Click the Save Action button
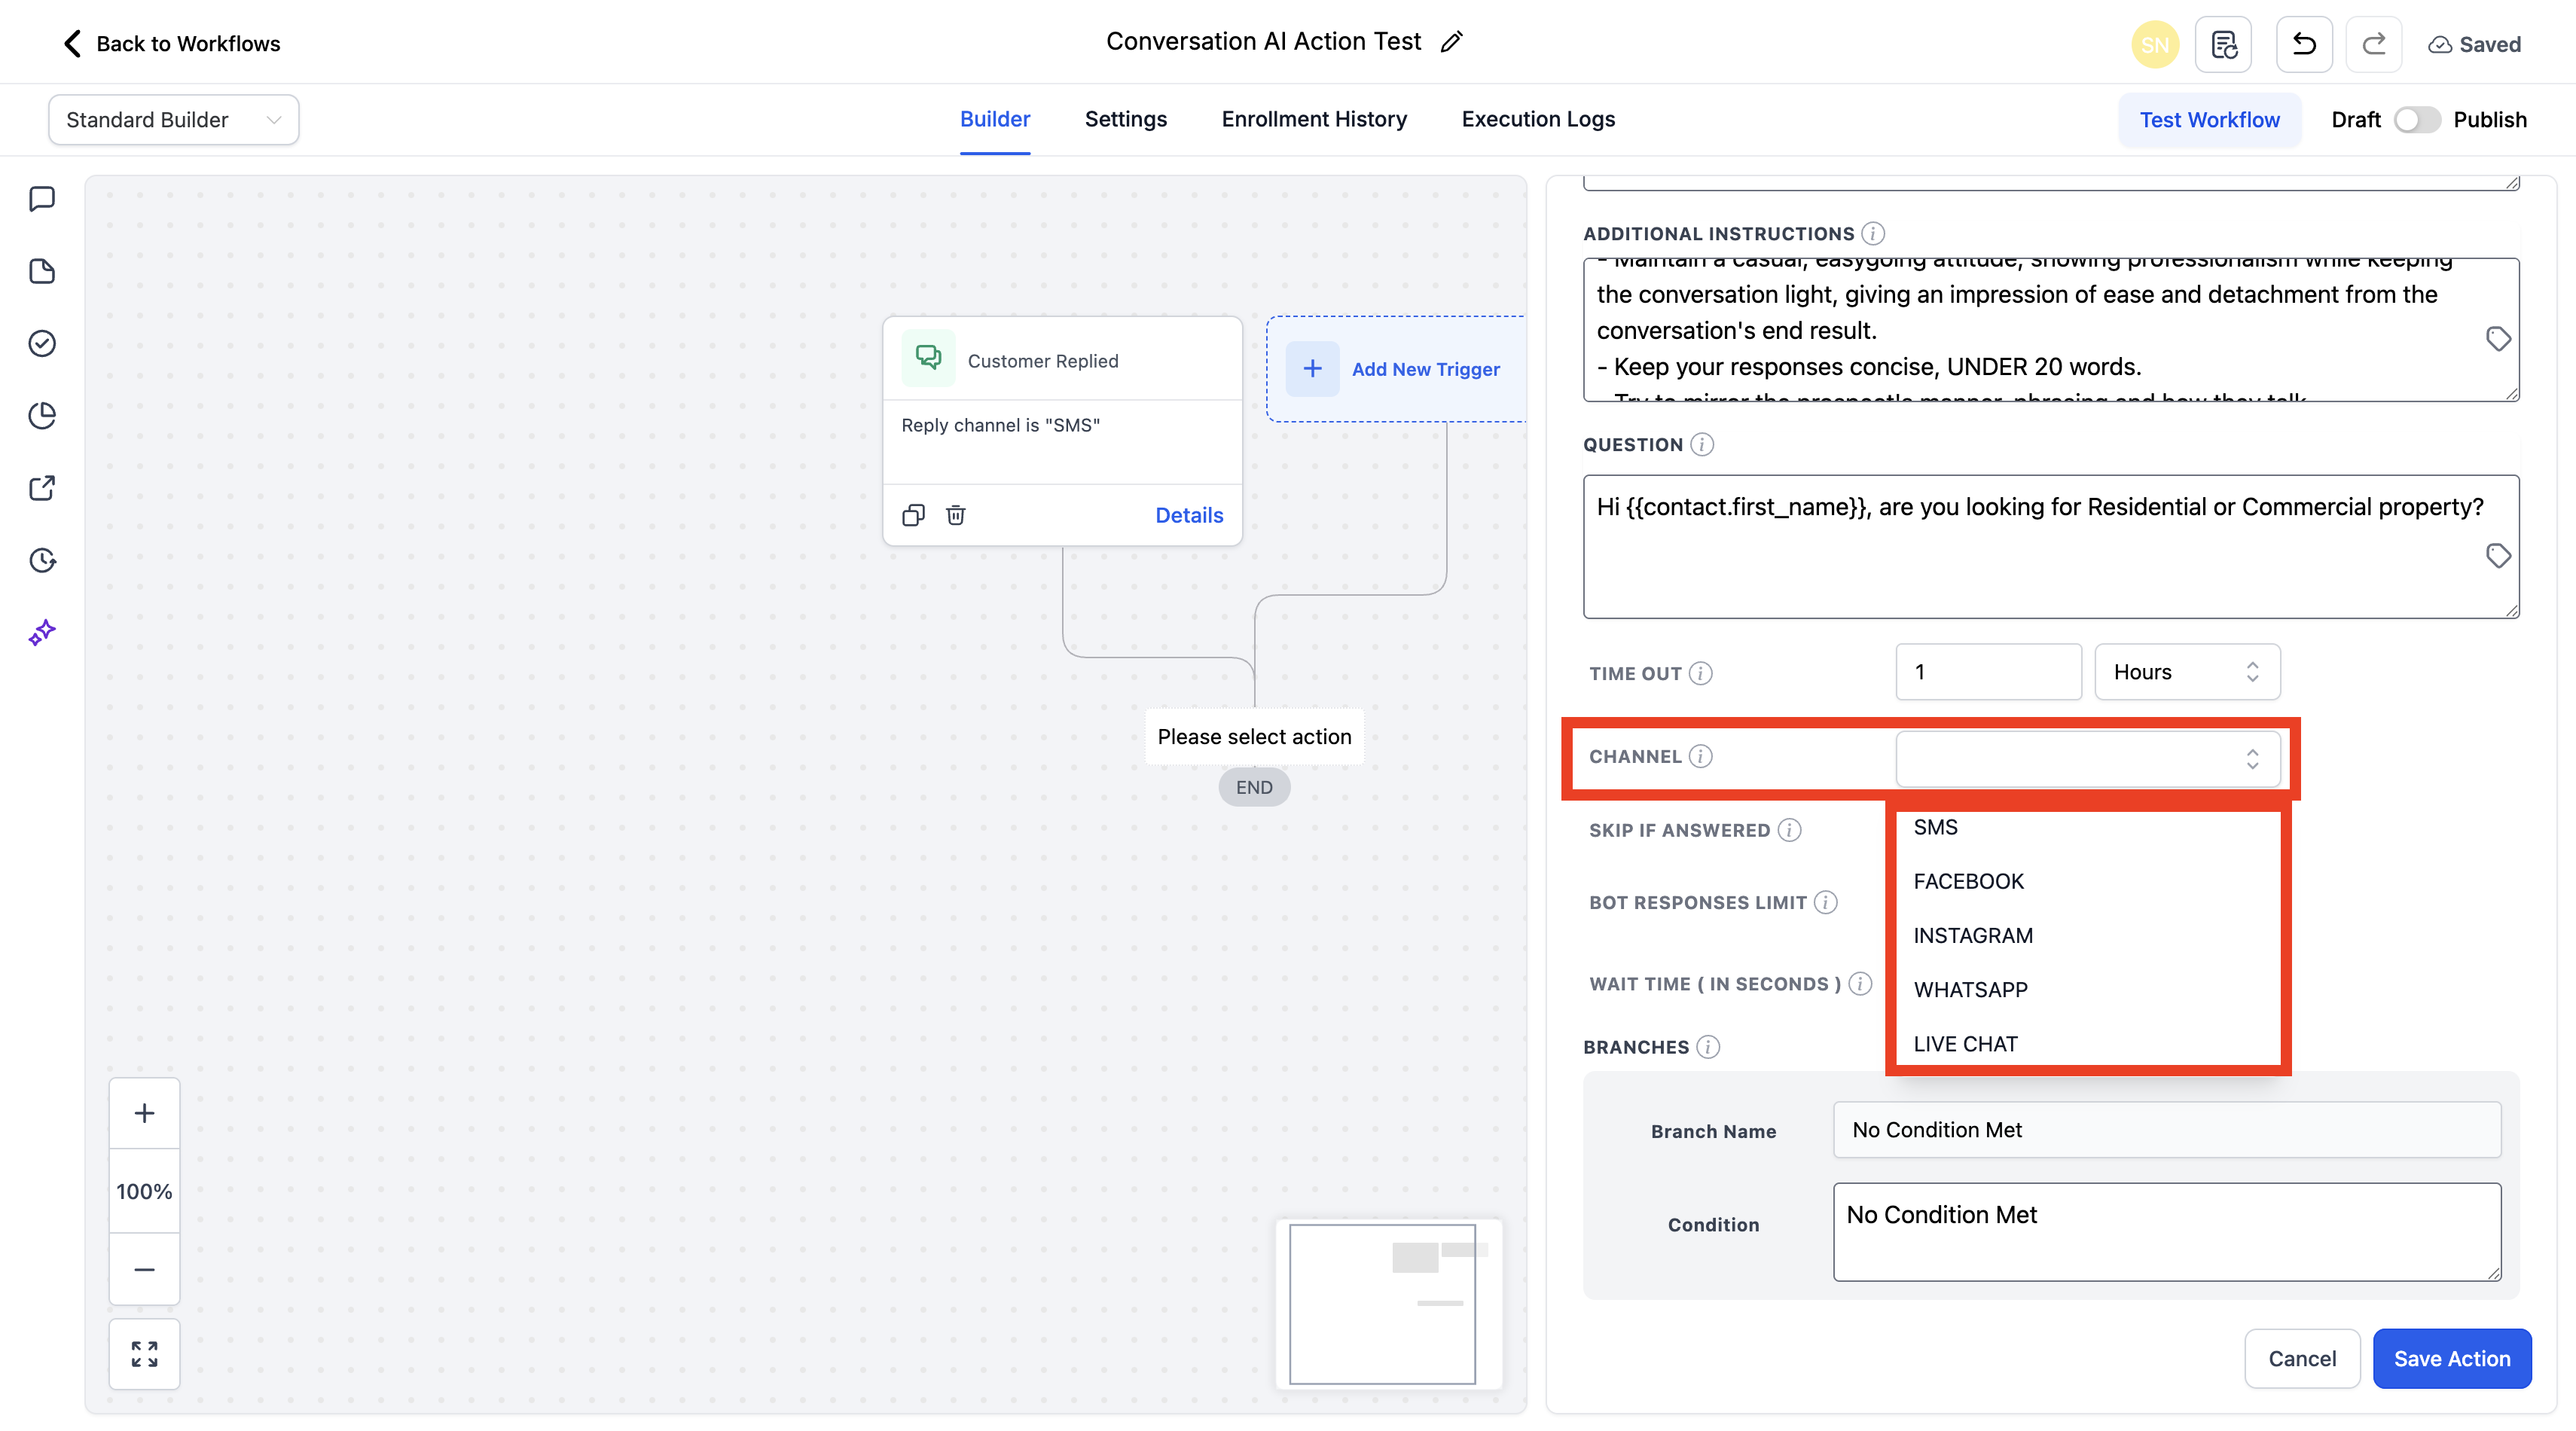This screenshot has width=2576, height=1431. click(x=2451, y=1358)
